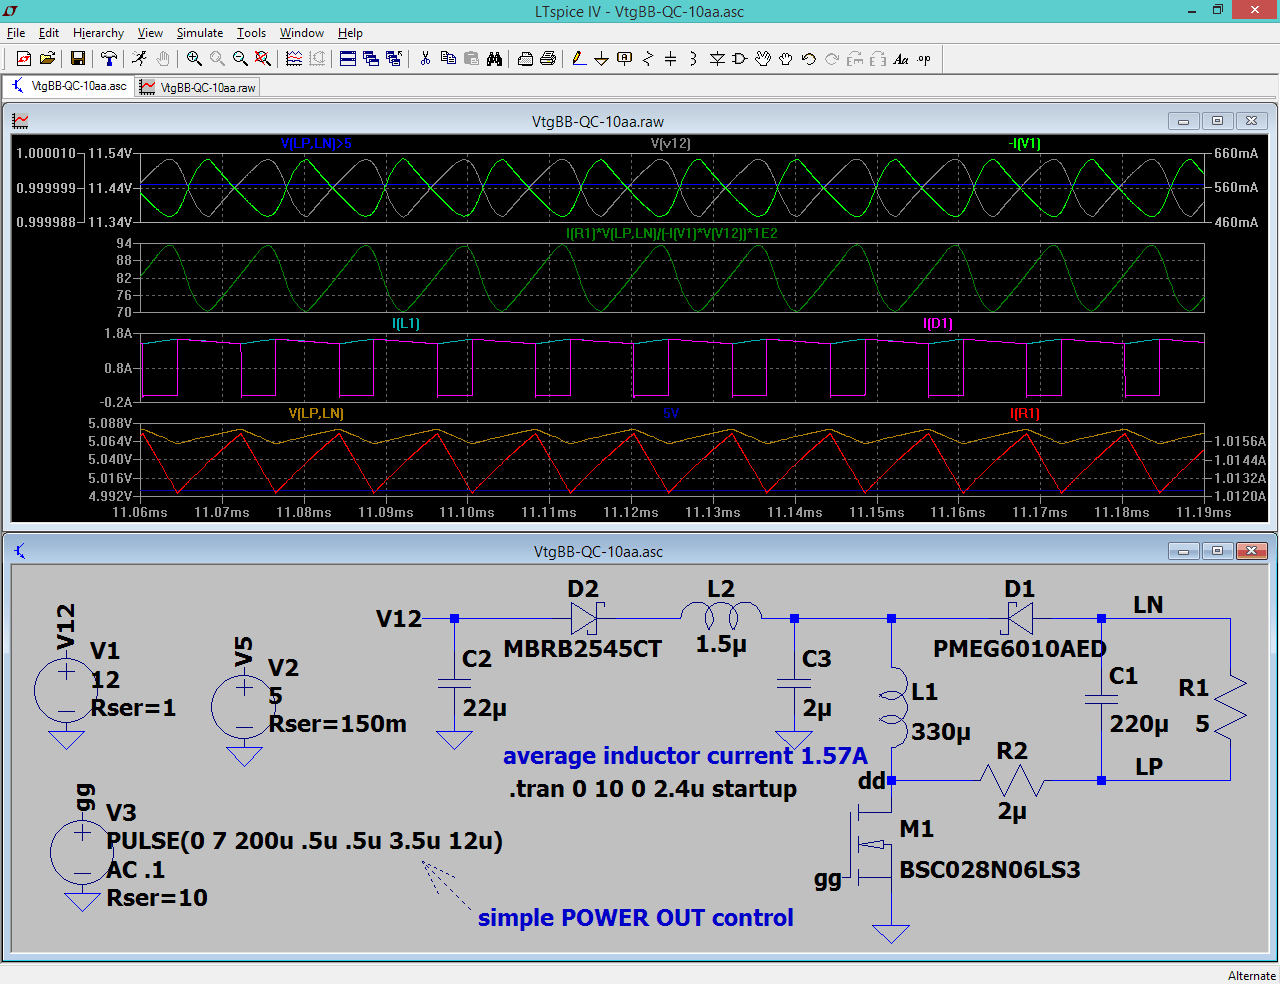The image size is (1280, 984).
Task: Open the File menu
Action: (16, 33)
